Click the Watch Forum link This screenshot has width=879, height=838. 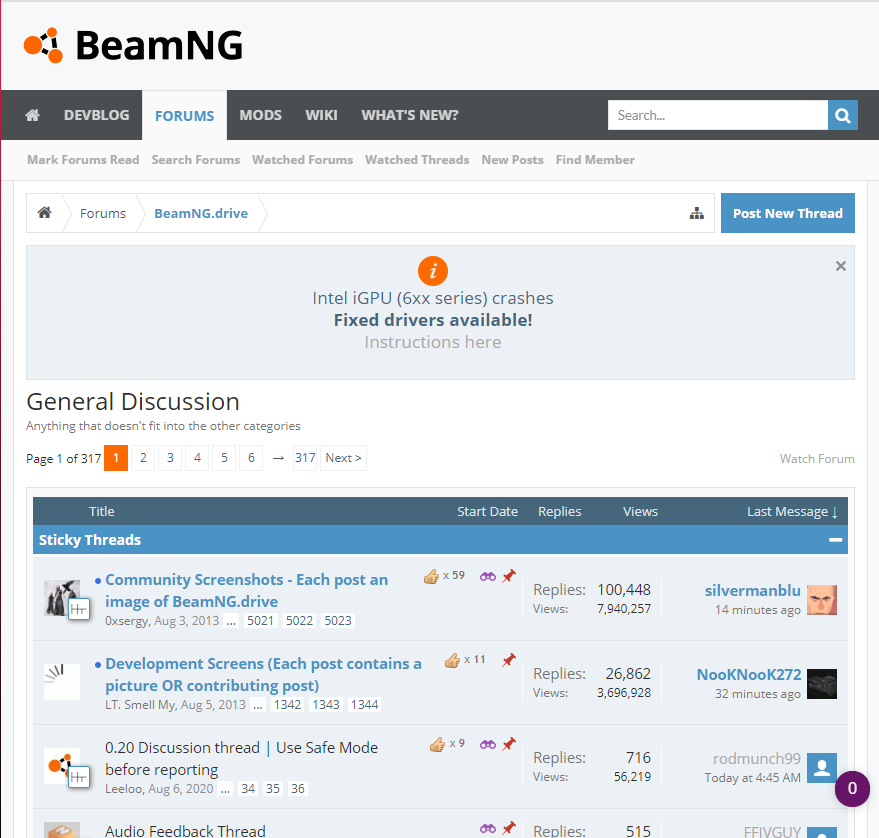click(817, 459)
